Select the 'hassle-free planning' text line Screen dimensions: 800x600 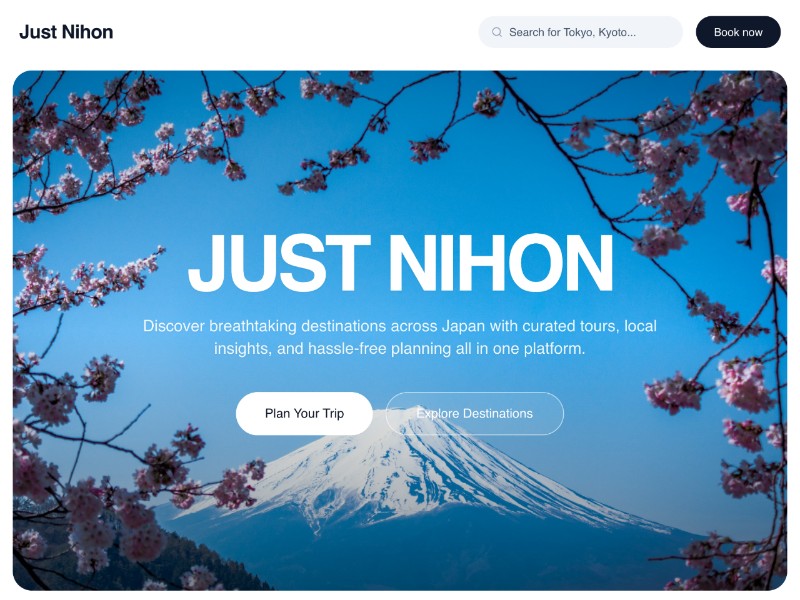pyautogui.click(x=399, y=349)
